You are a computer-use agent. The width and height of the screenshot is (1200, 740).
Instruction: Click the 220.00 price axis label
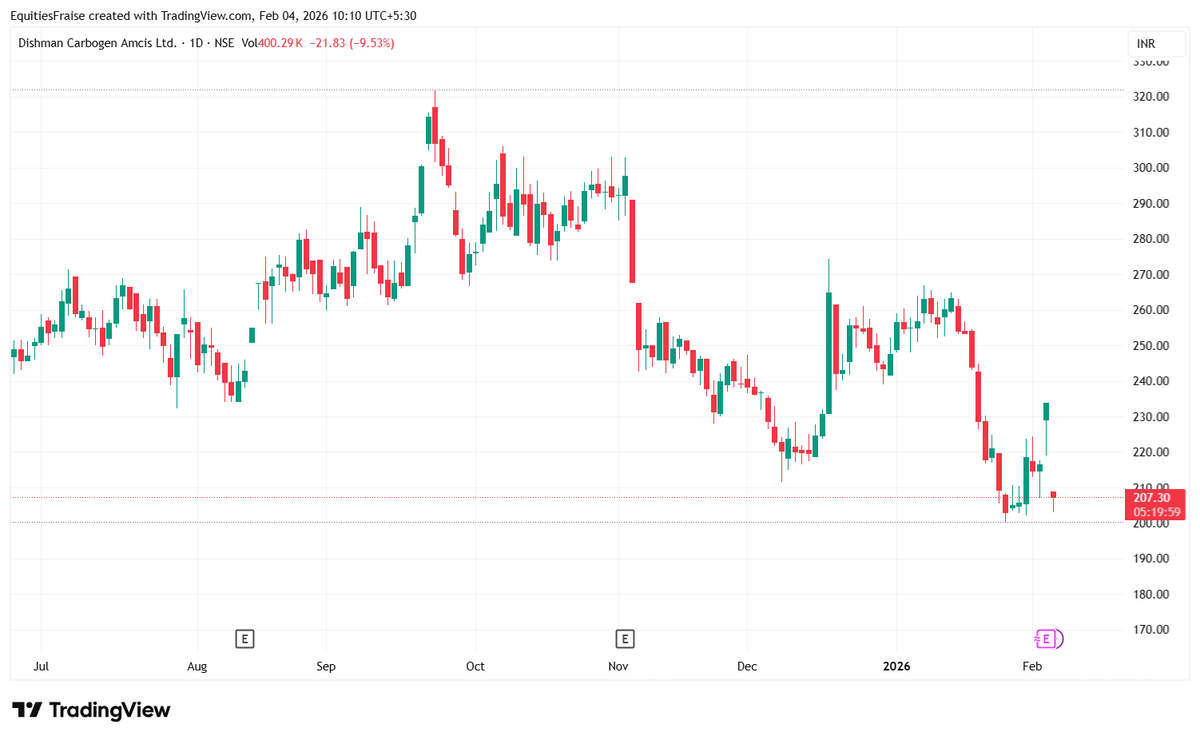[1153, 452]
